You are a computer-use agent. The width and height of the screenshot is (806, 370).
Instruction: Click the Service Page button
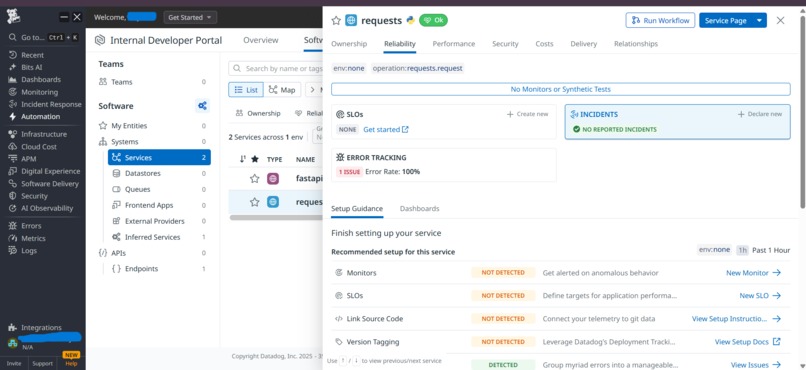725,21
